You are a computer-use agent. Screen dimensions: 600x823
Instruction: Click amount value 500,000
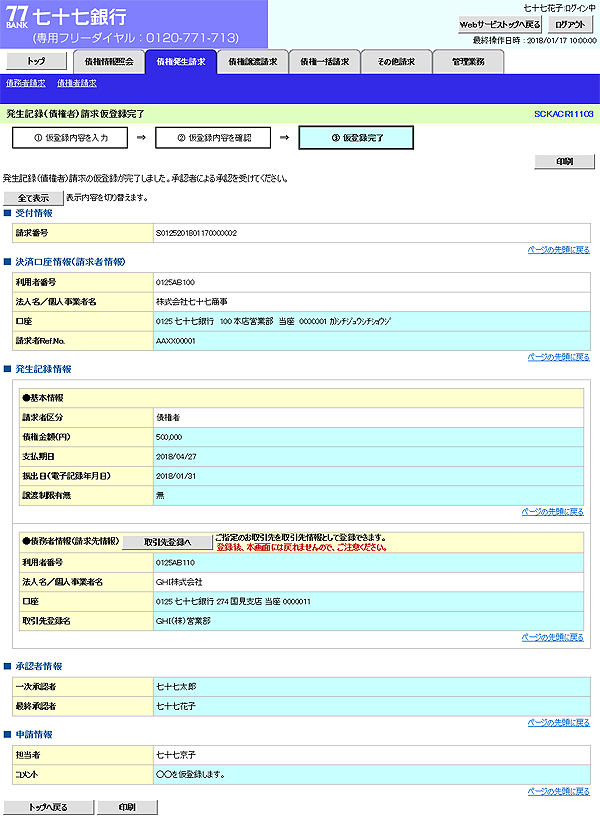pos(169,437)
